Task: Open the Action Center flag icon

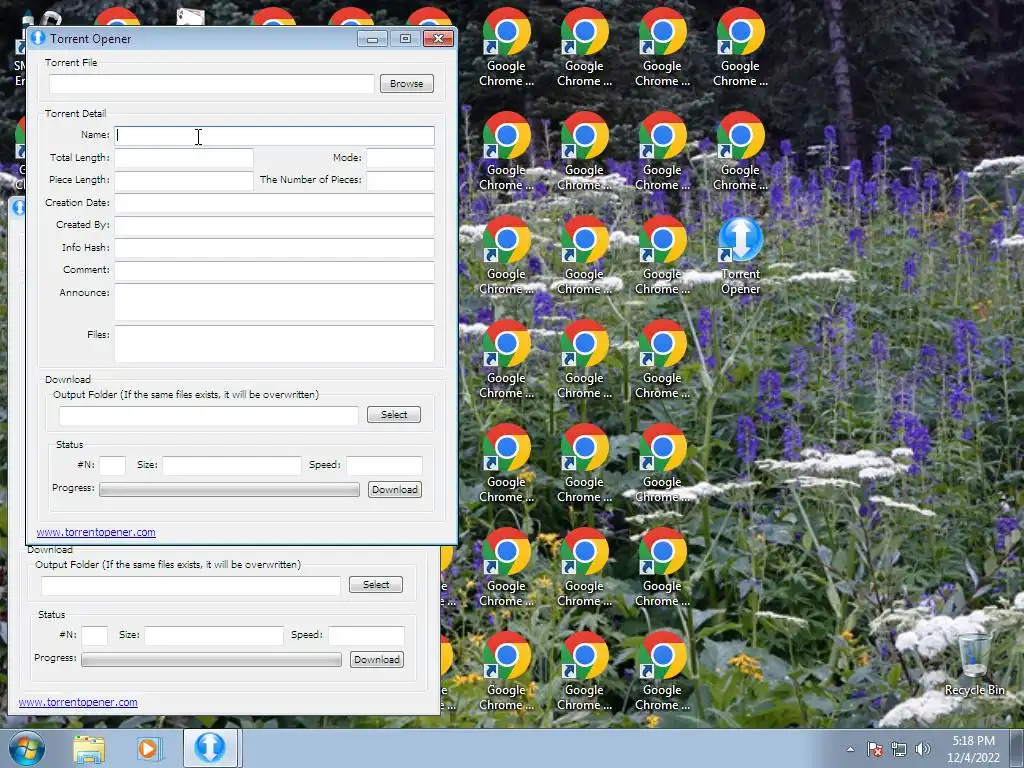Action: tap(875, 749)
